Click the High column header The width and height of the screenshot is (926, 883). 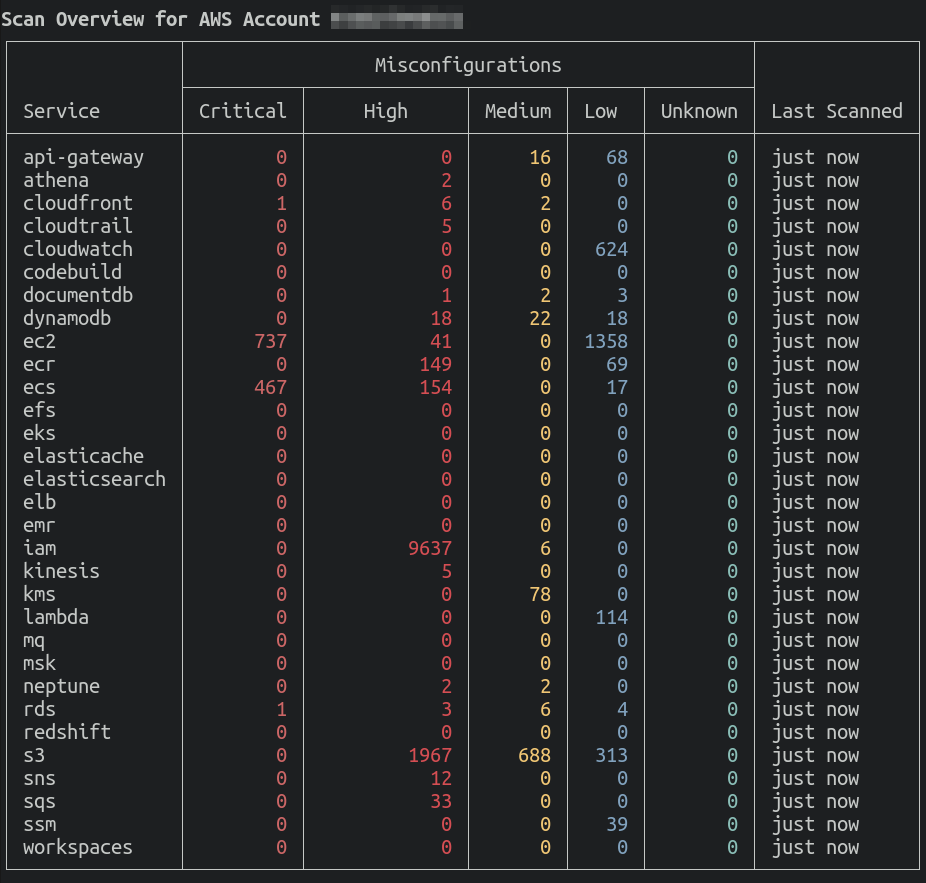(x=385, y=111)
